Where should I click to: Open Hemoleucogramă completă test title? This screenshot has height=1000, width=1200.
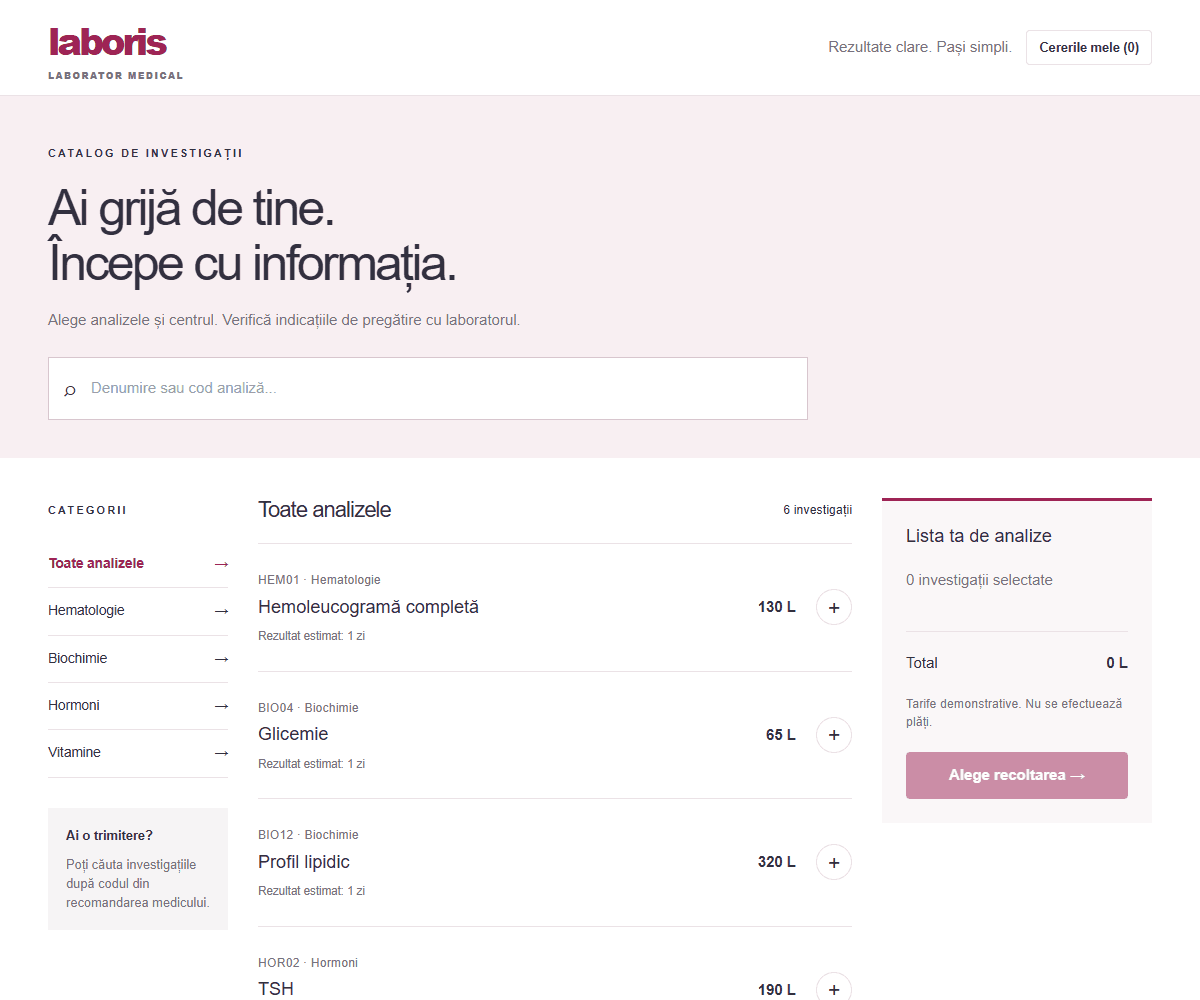pyautogui.click(x=368, y=607)
